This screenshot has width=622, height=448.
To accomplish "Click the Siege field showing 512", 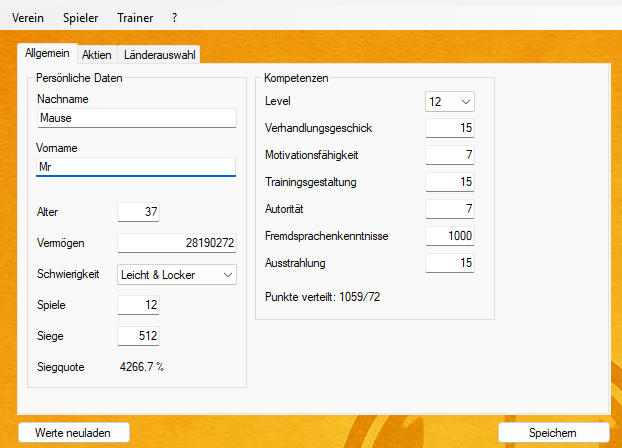I will click(138, 336).
